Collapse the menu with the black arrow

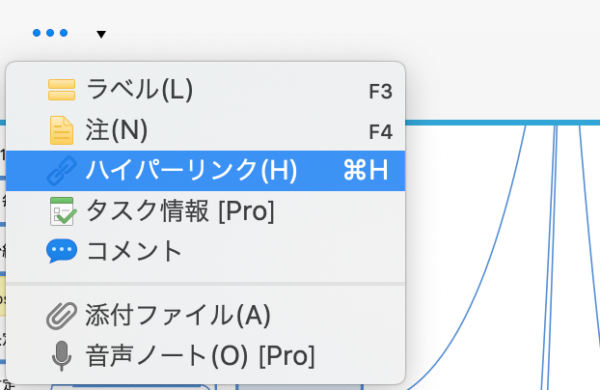tap(101, 34)
